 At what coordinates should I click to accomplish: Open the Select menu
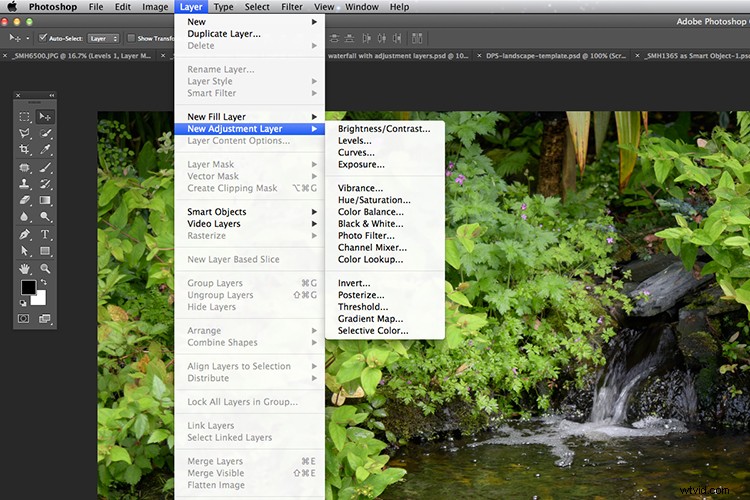click(257, 7)
